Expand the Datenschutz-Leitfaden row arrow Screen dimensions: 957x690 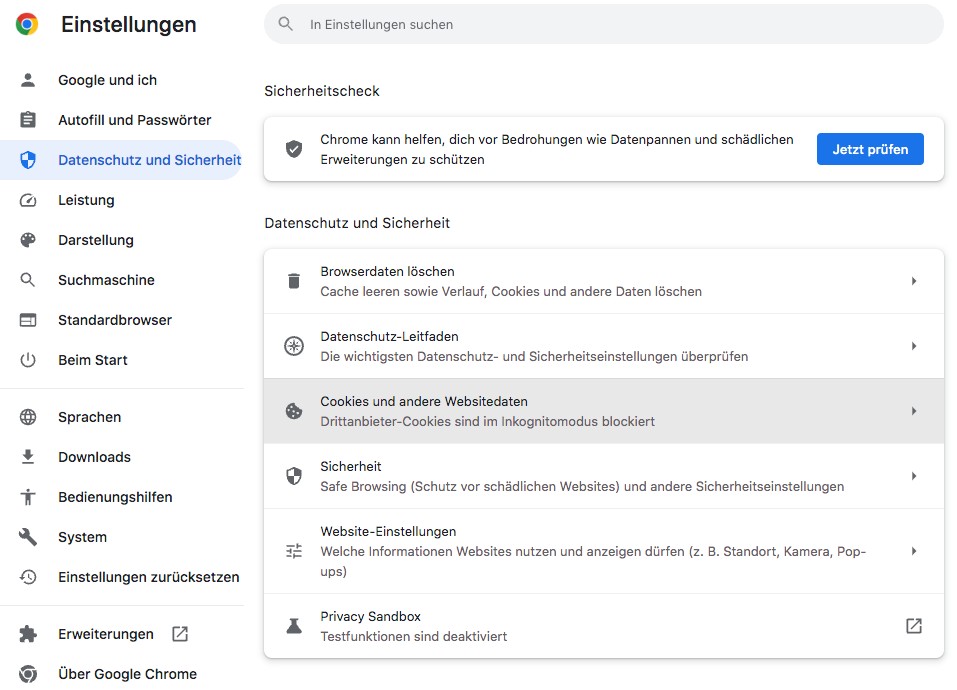[913, 346]
